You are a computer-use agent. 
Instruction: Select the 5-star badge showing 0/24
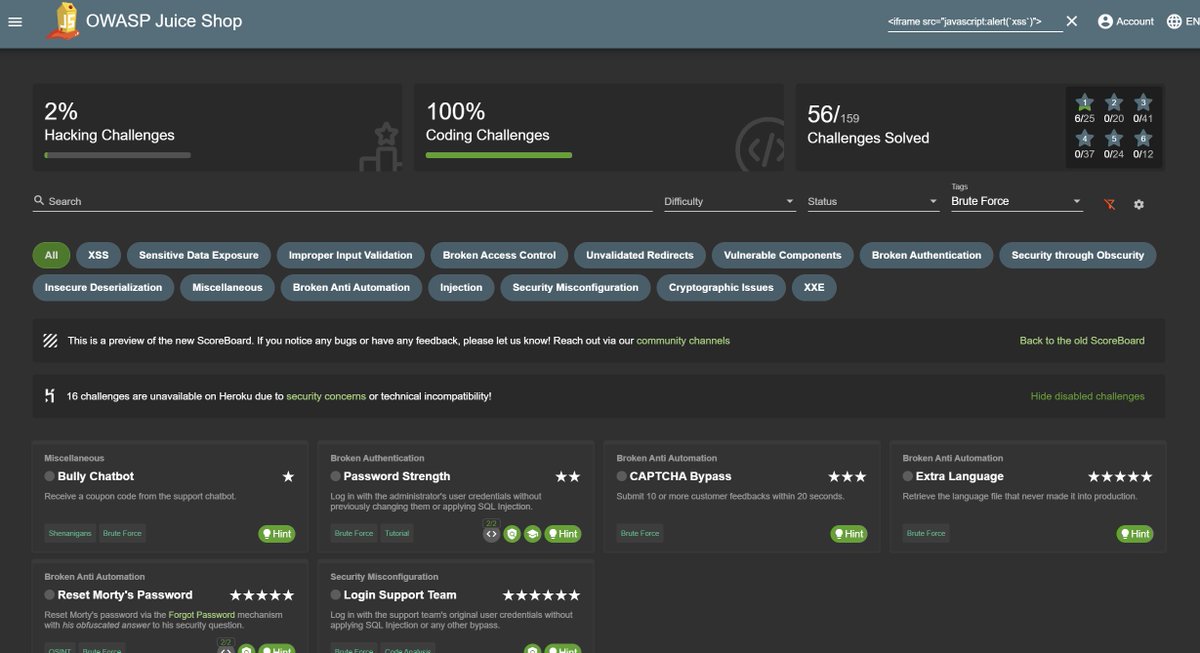tap(1114, 145)
